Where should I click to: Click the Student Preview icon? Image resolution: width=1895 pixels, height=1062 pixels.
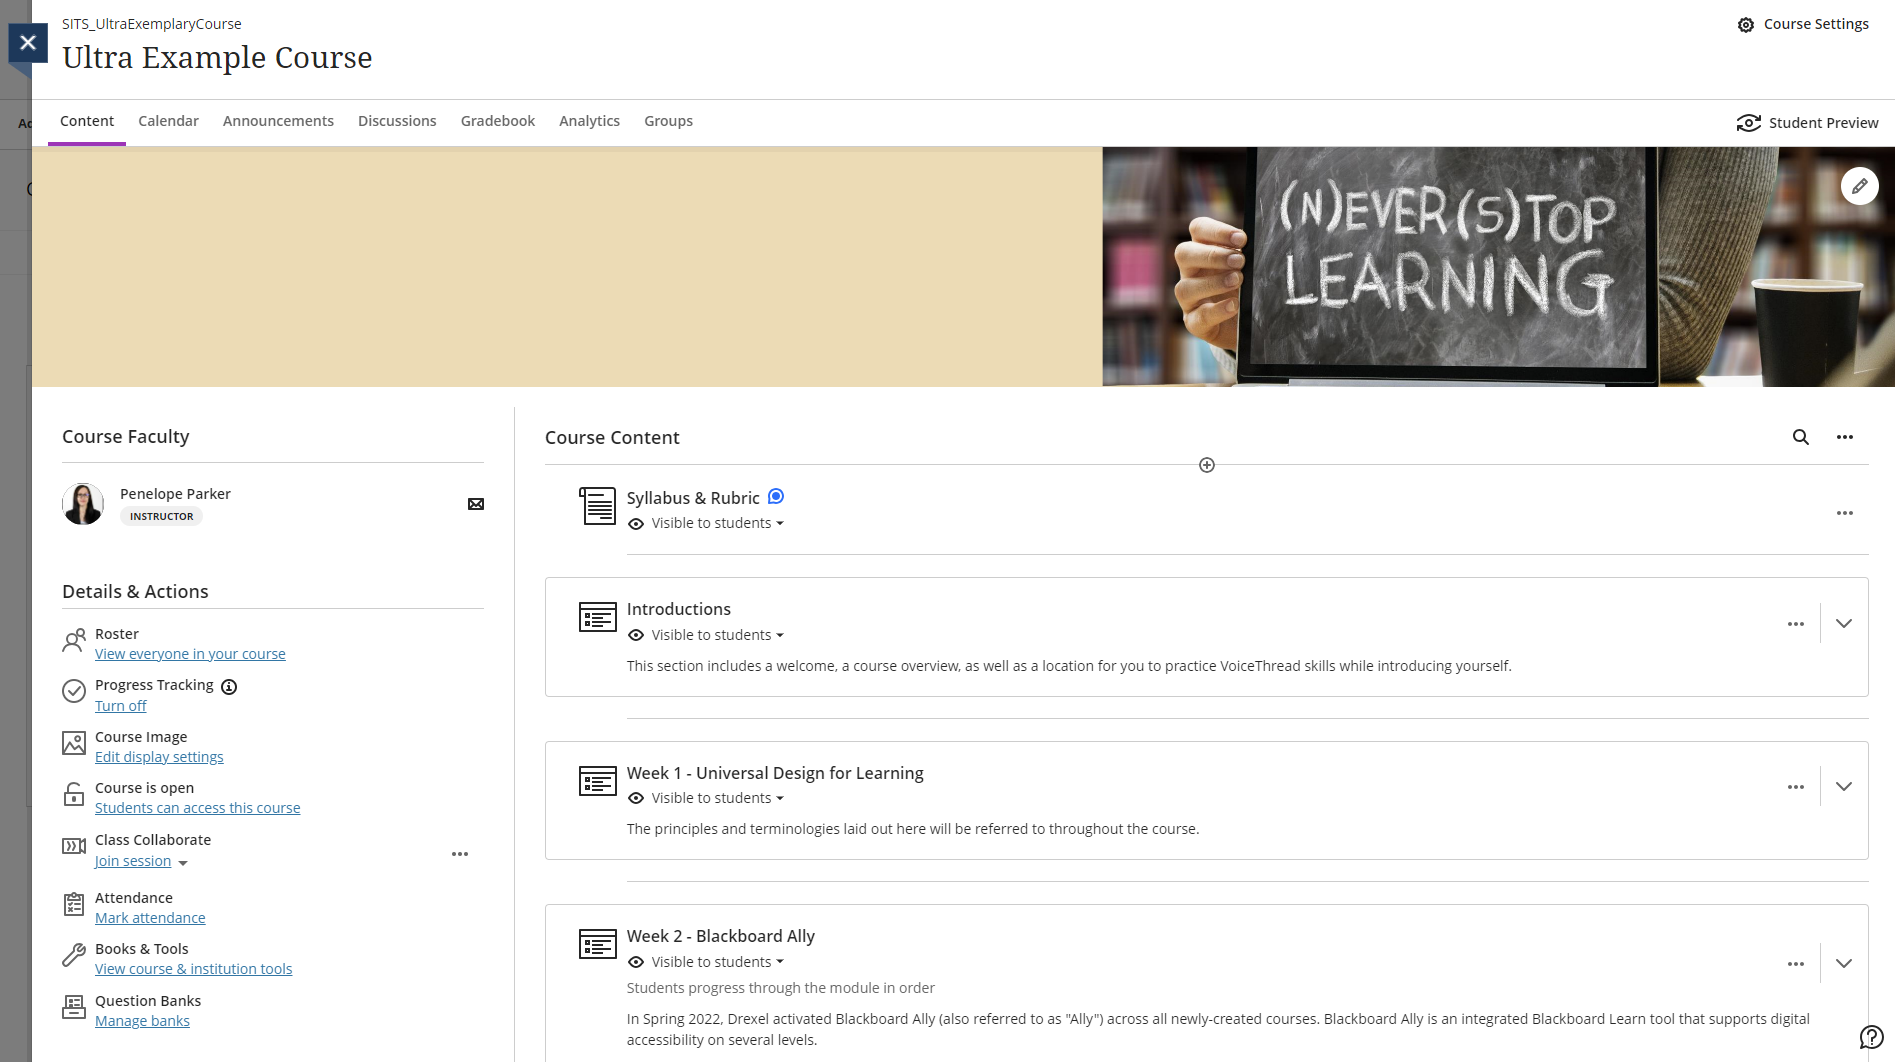tap(1748, 123)
